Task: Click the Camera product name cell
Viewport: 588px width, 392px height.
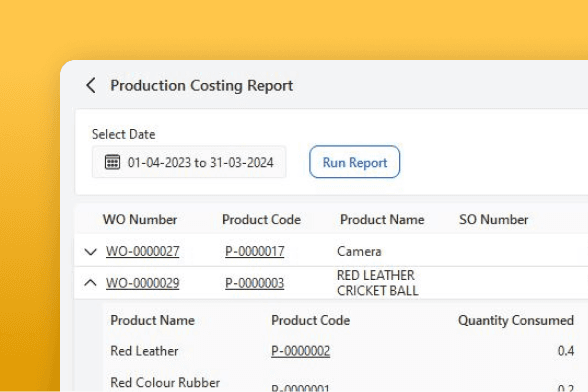Action: (359, 251)
